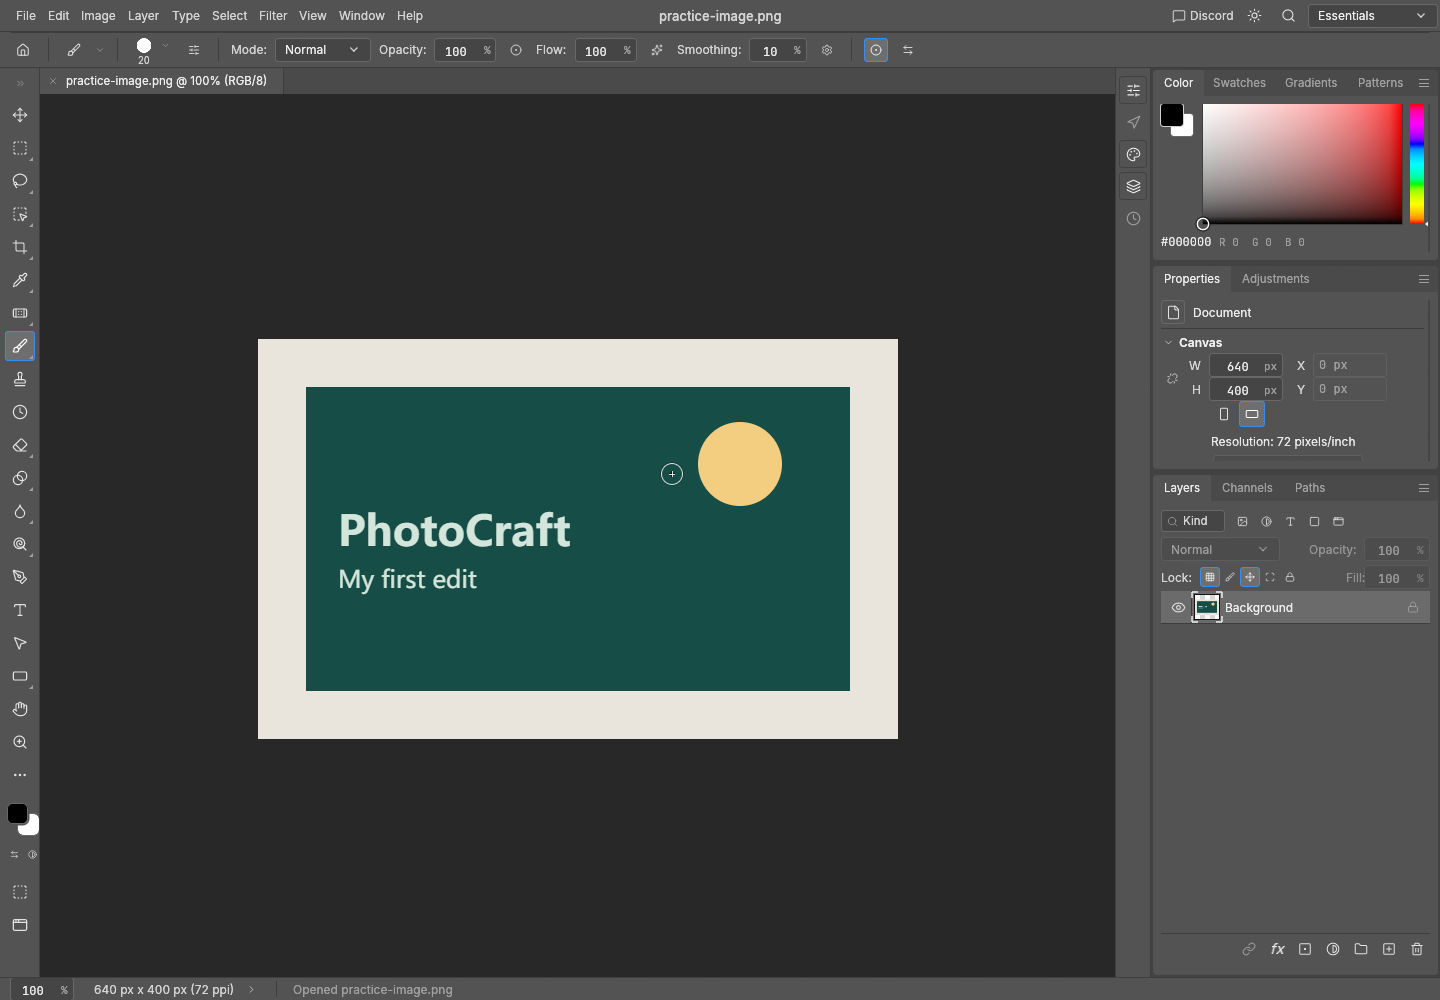1440x1000 pixels.
Task: Switch to the Adjustments tab
Action: 1275,279
